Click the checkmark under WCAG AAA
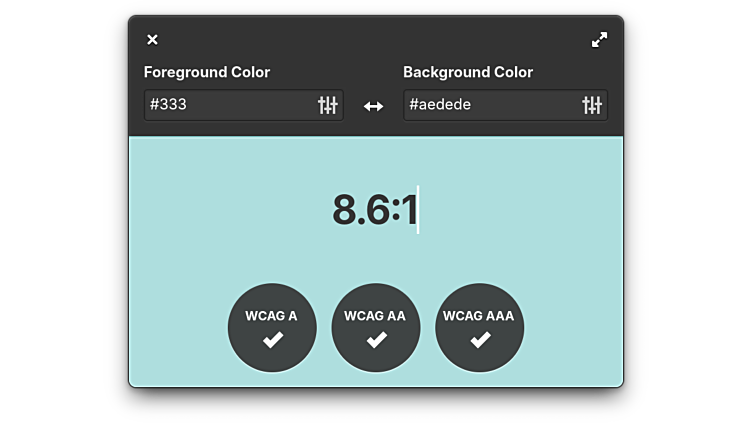752x423 pixels. pyautogui.click(x=480, y=340)
